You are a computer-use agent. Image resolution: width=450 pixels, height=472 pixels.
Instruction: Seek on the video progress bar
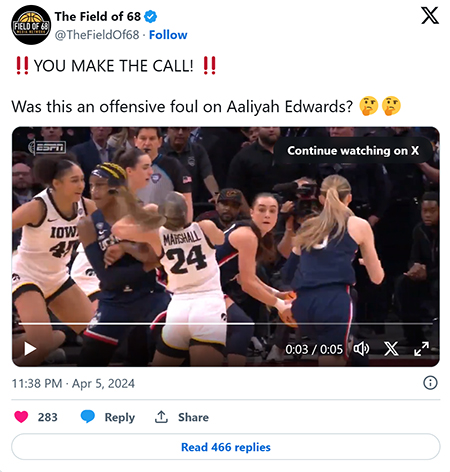click(226, 323)
